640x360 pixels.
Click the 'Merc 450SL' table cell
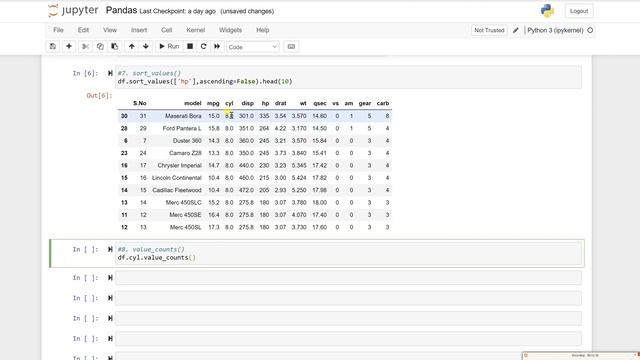186,227
